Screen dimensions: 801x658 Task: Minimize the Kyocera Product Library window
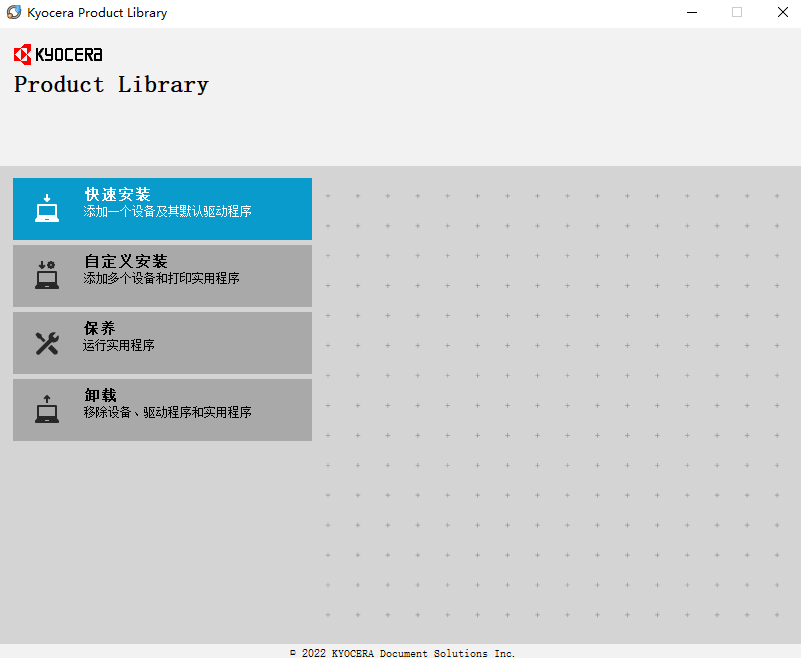click(692, 12)
